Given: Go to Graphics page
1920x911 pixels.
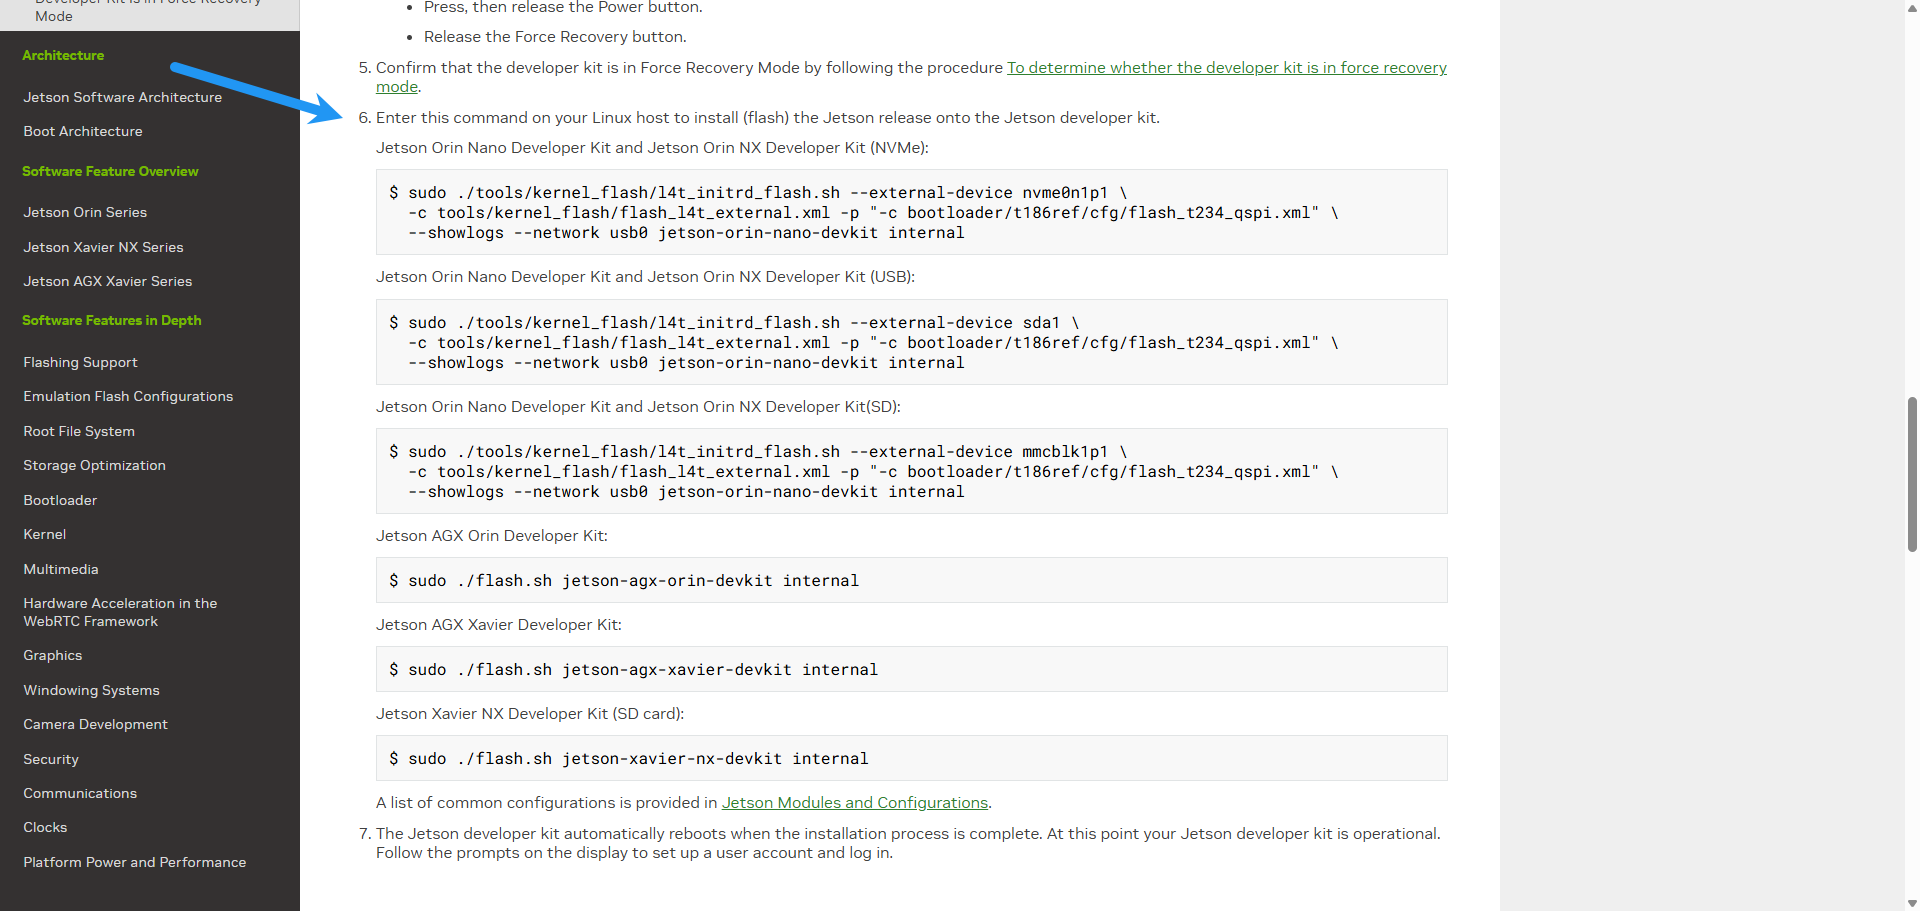Looking at the screenshot, I should [x=53, y=655].
